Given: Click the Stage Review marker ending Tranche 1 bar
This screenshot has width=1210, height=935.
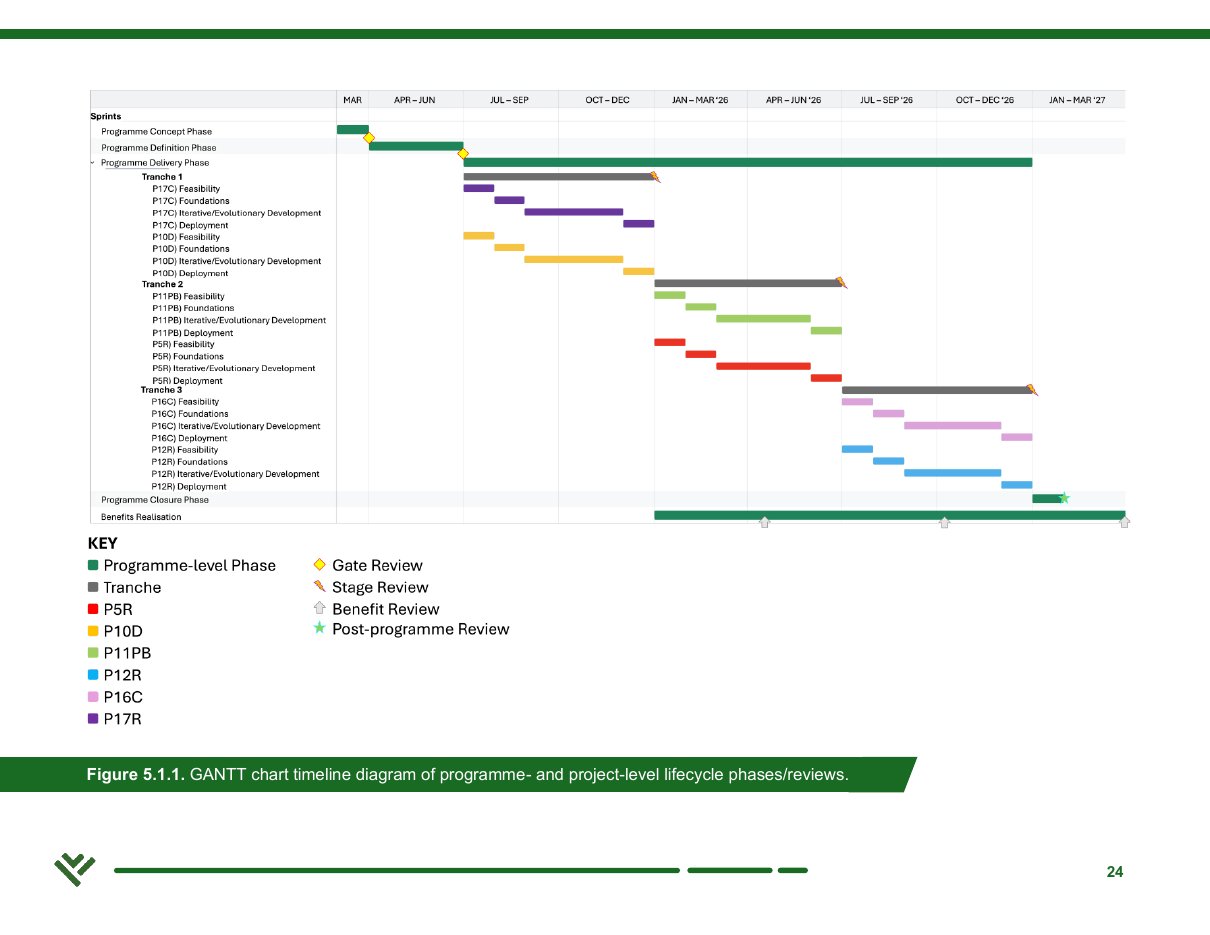Looking at the screenshot, I should 656,177.
